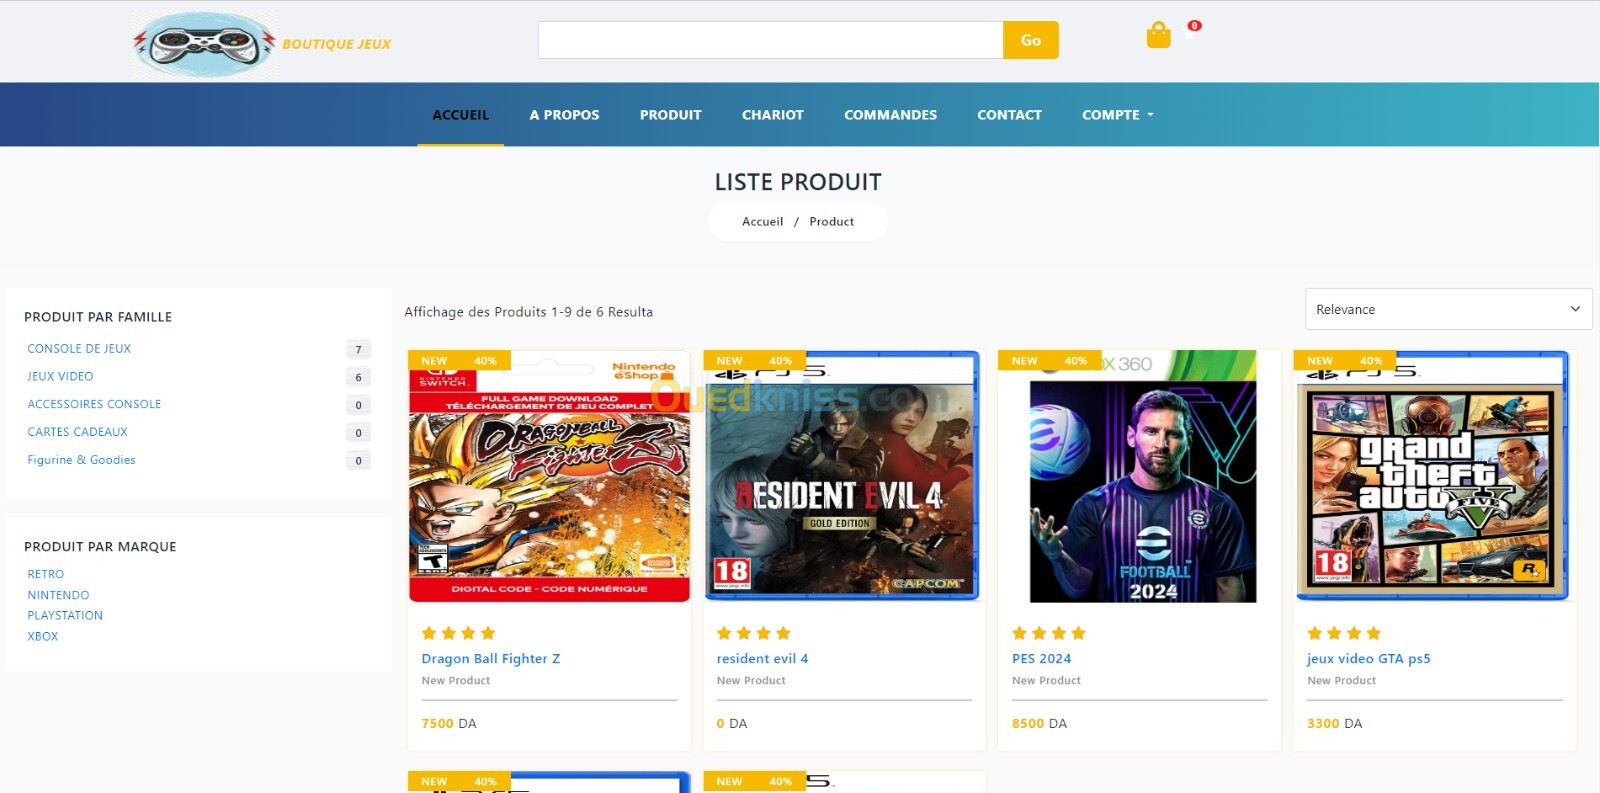
Task: Click the Dragon Ball Fighter Z title link
Action: (x=491, y=659)
